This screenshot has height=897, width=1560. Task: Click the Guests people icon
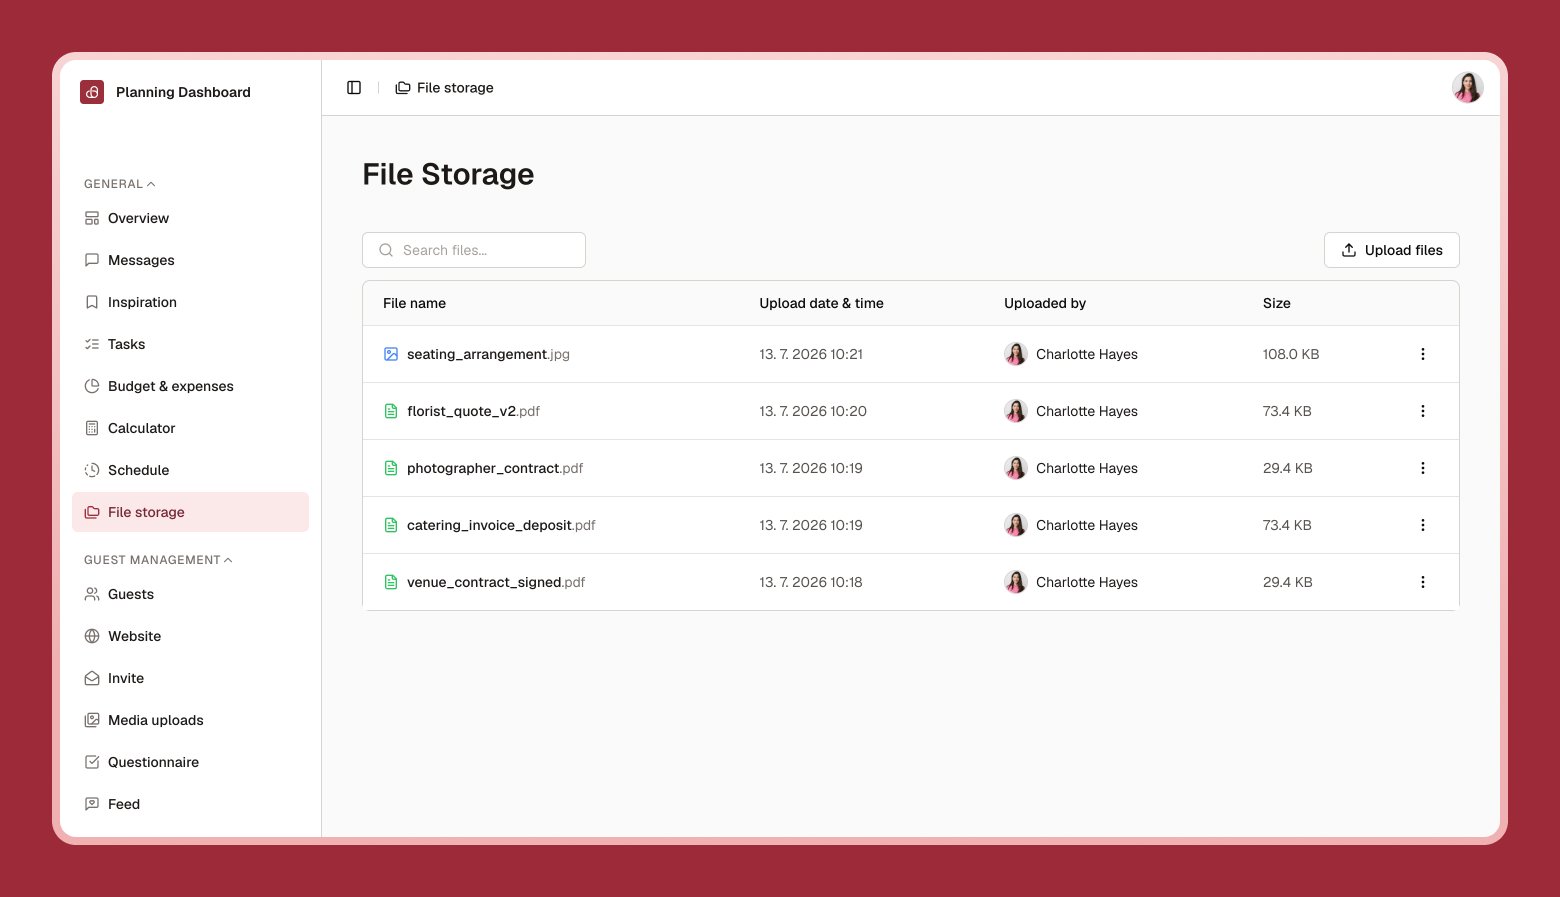pos(92,594)
